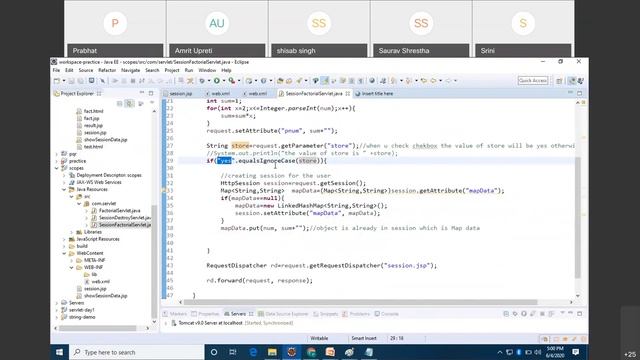Viewport: 640px width, 360px height.
Task: Collapse the WebContent folder
Action: click(x=64, y=253)
